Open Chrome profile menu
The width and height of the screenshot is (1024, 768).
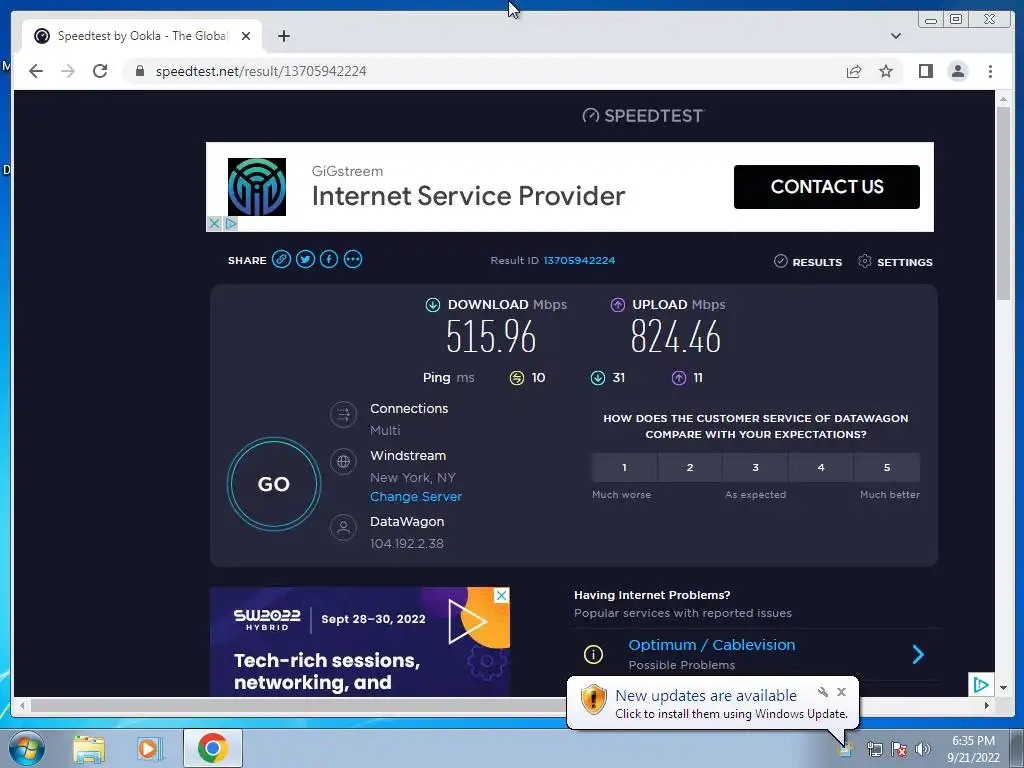coord(958,71)
